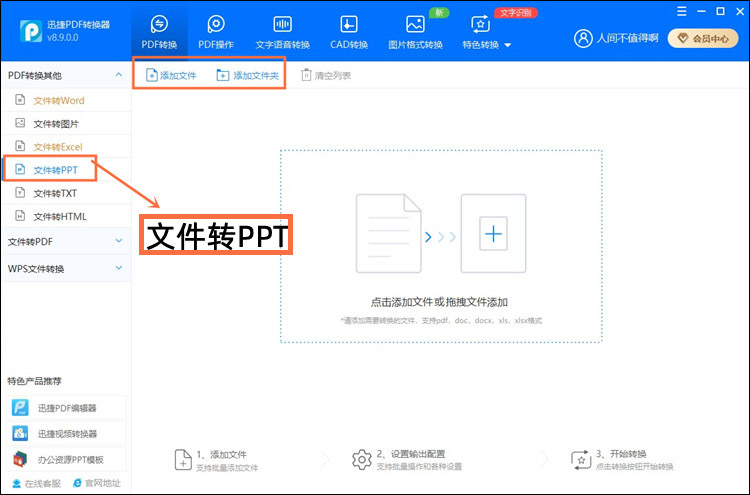This screenshot has height=495, width=750.
Task: Click the 在线客服 person icon
Action: click(x=17, y=484)
